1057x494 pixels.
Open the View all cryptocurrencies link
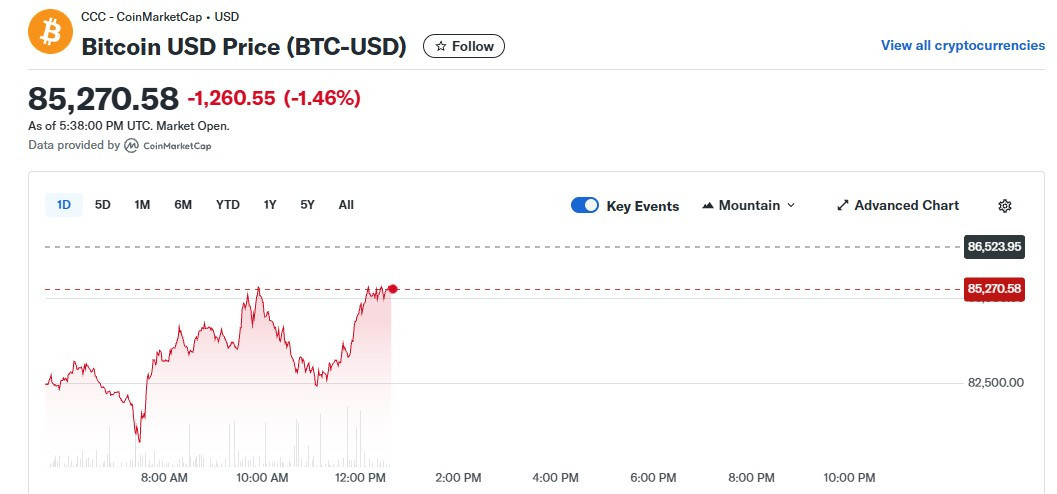coord(962,46)
